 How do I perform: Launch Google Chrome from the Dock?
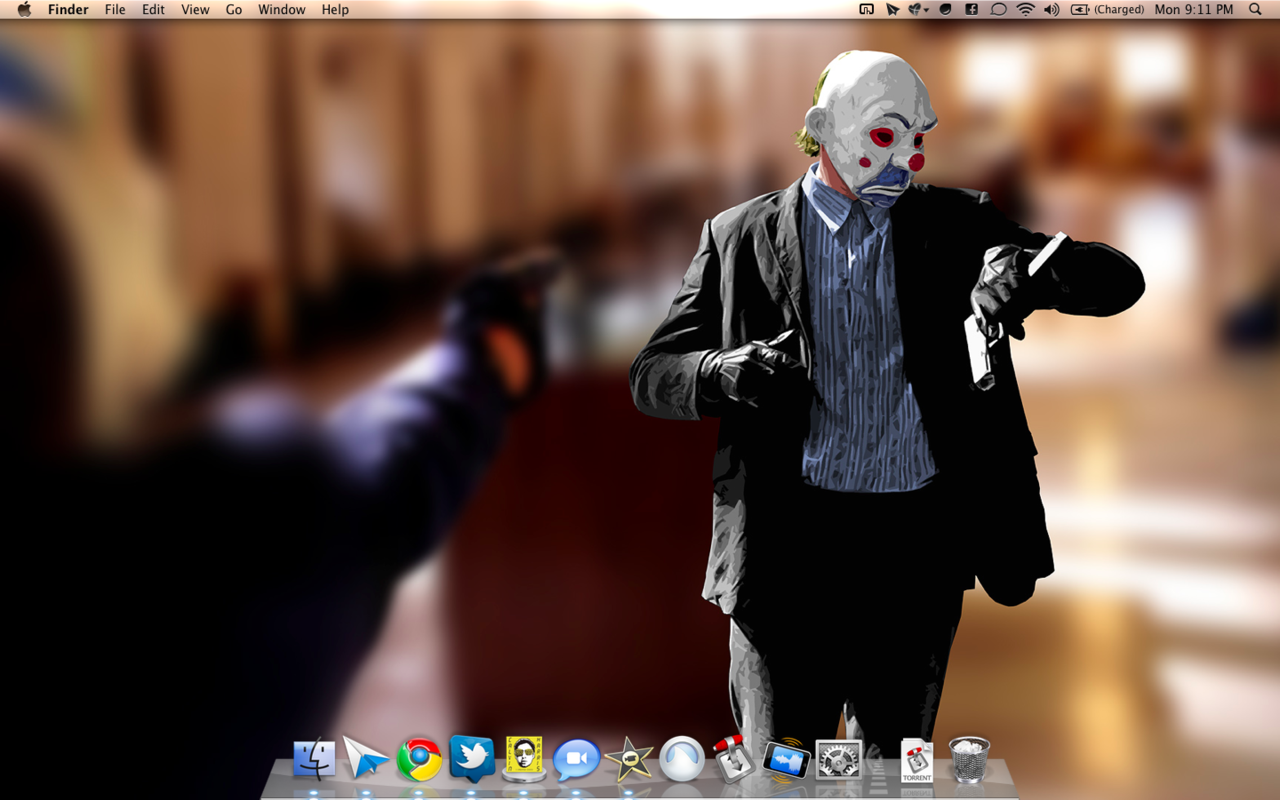pyautogui.click(x=420, y=760)
